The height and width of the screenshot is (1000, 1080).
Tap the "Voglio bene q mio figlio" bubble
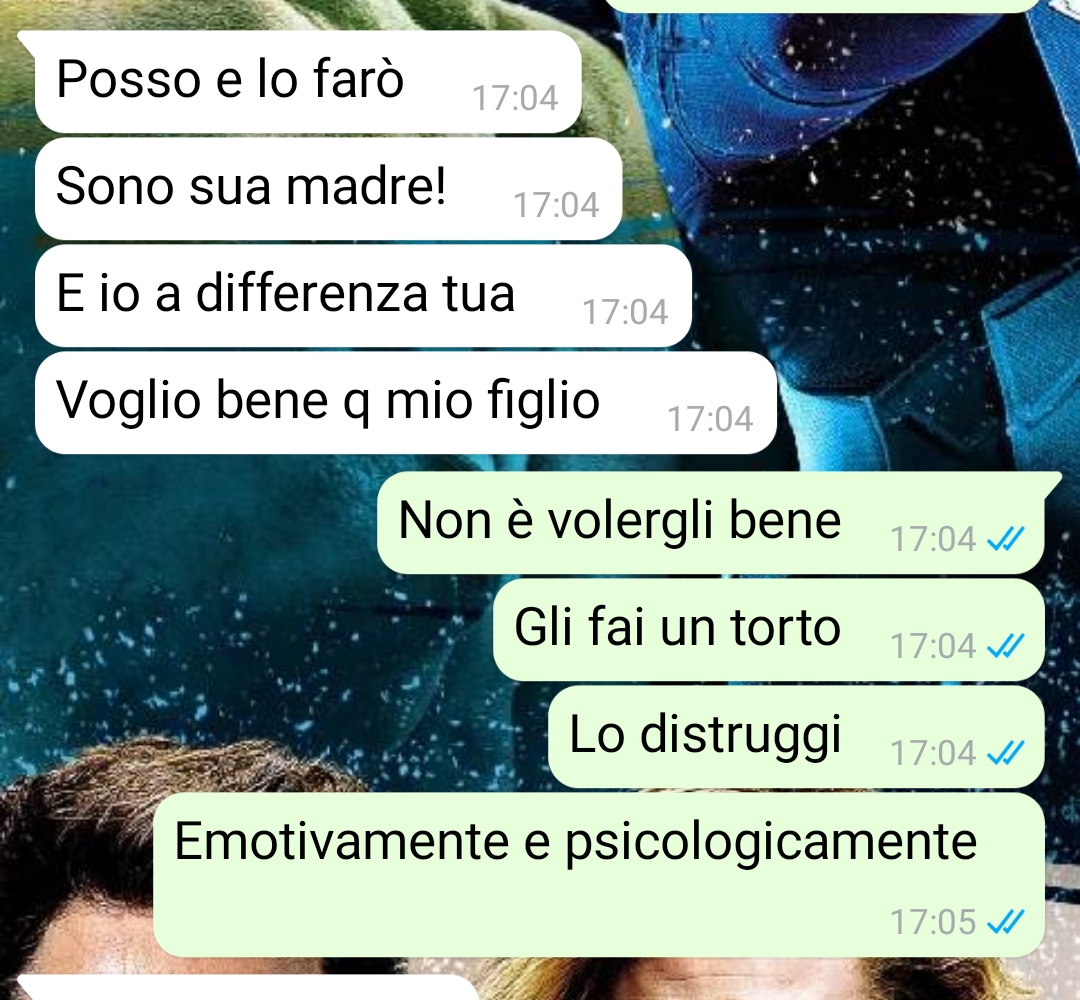(x=406, y=402)
